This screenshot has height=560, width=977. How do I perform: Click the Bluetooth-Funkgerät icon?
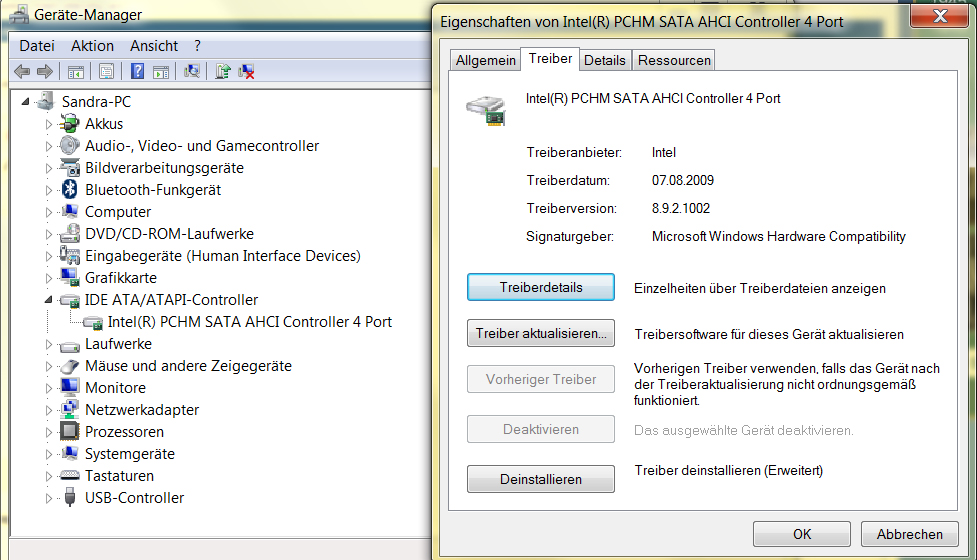click(x=69, y=190)
